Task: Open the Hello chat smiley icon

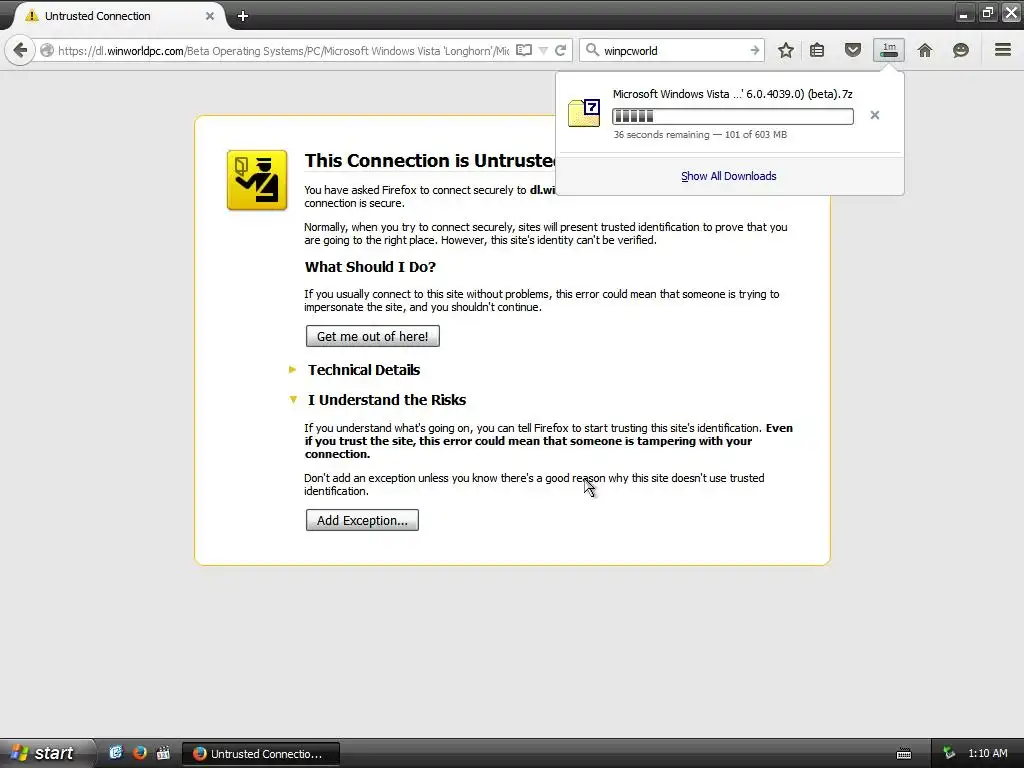Action: pos(960,50)
